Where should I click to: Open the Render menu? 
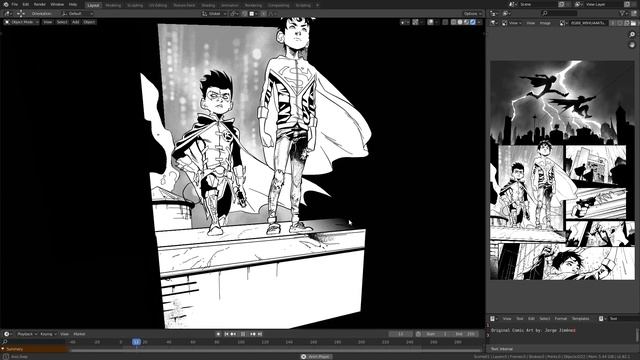click(40, 4)
